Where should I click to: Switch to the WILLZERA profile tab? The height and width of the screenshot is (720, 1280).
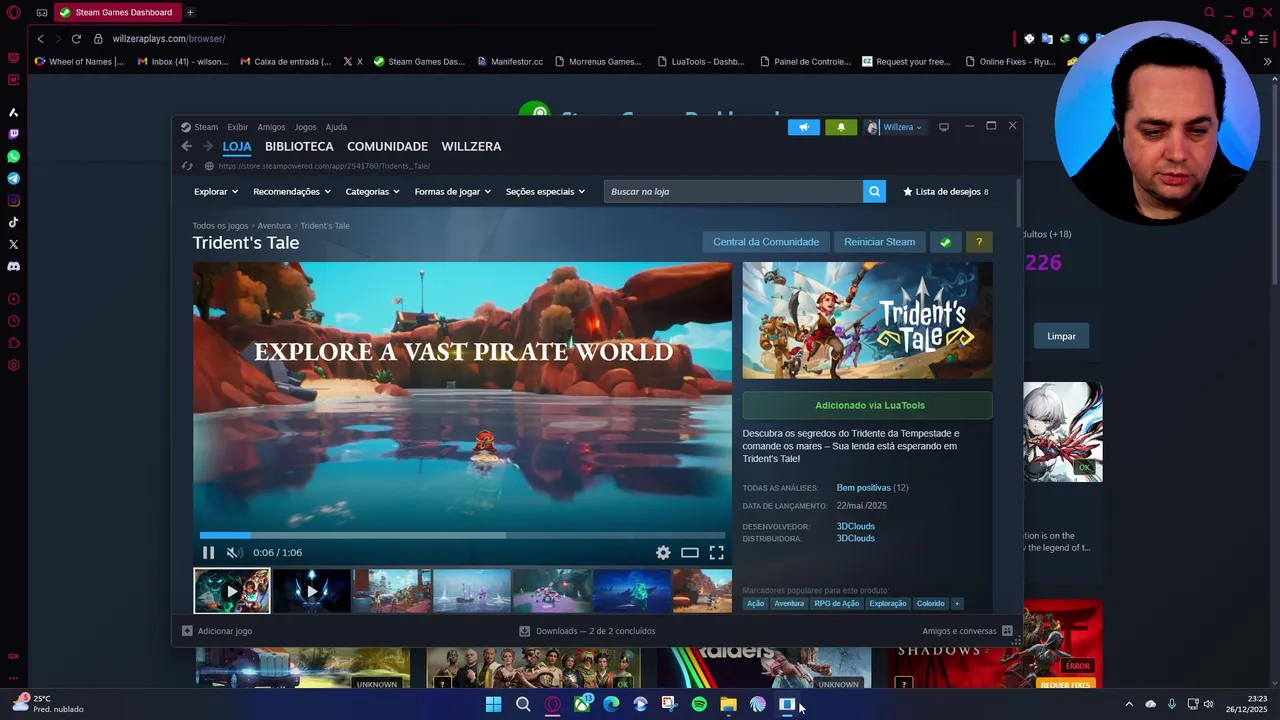[x=471, y=146]
